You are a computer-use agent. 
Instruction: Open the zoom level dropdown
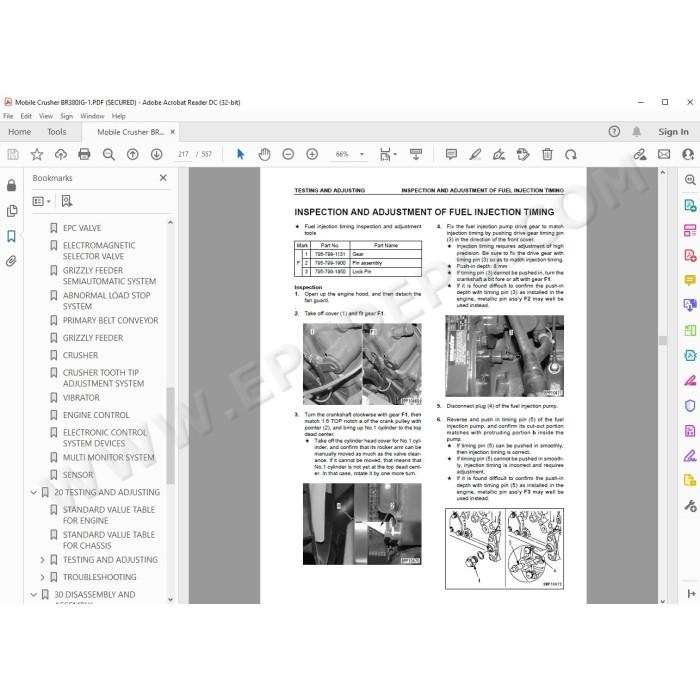[362, 154]
